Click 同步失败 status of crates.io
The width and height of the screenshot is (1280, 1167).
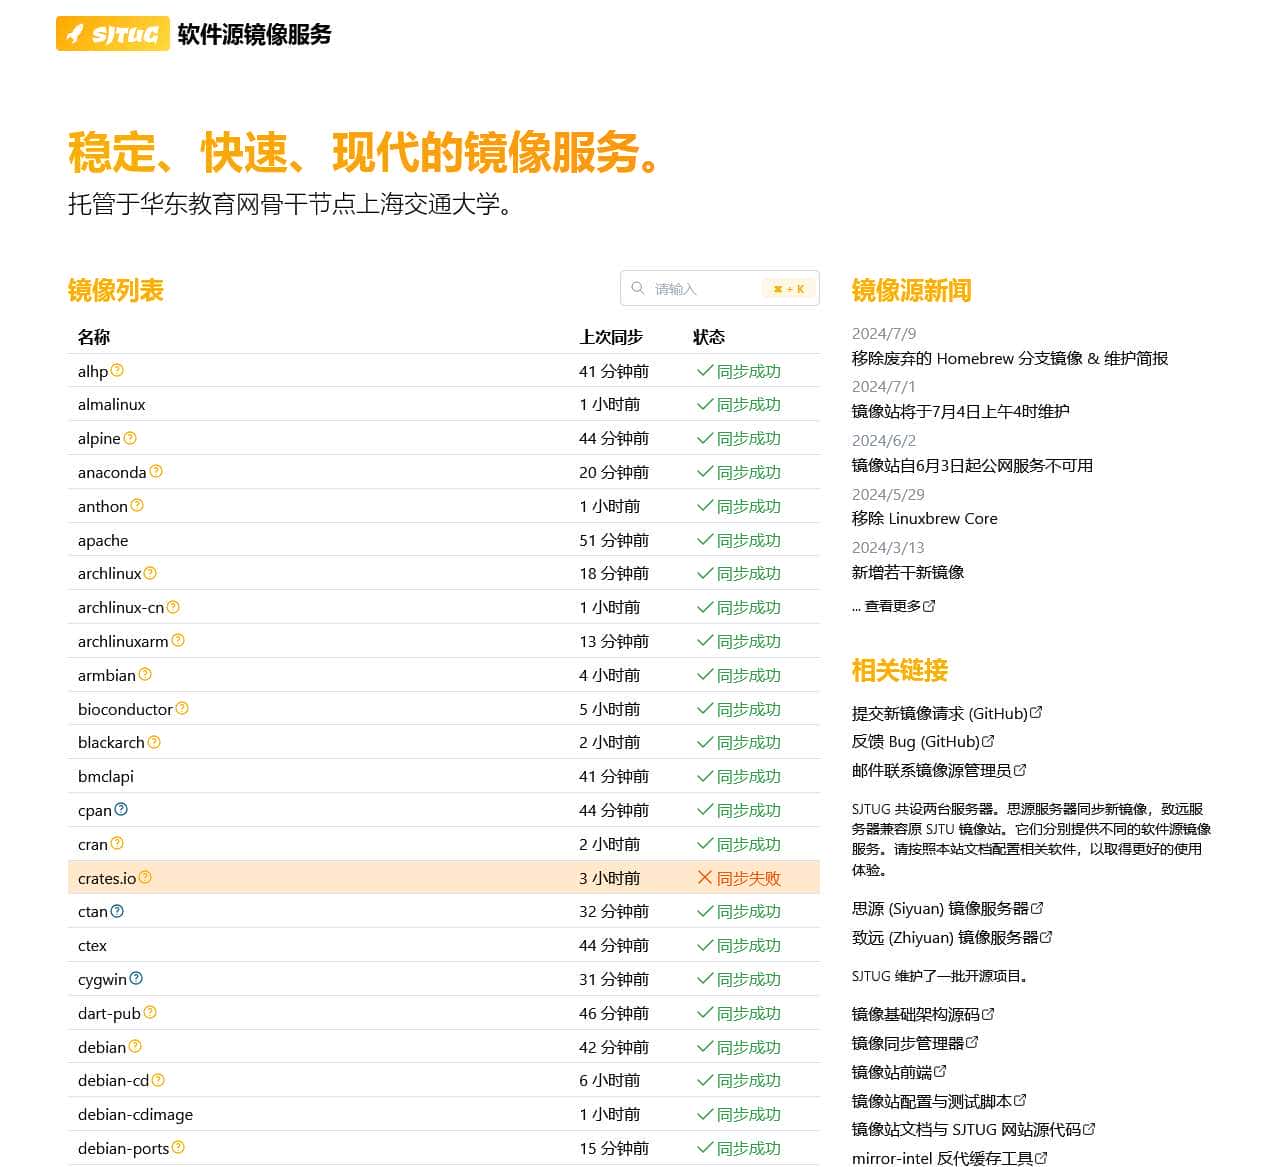[739, 878]
